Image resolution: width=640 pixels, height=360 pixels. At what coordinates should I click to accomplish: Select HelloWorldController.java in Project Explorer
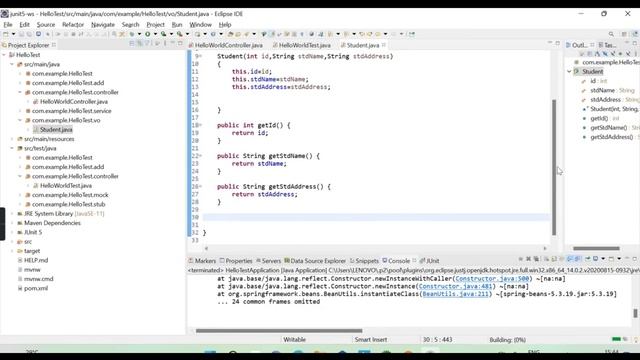[74, 101]
